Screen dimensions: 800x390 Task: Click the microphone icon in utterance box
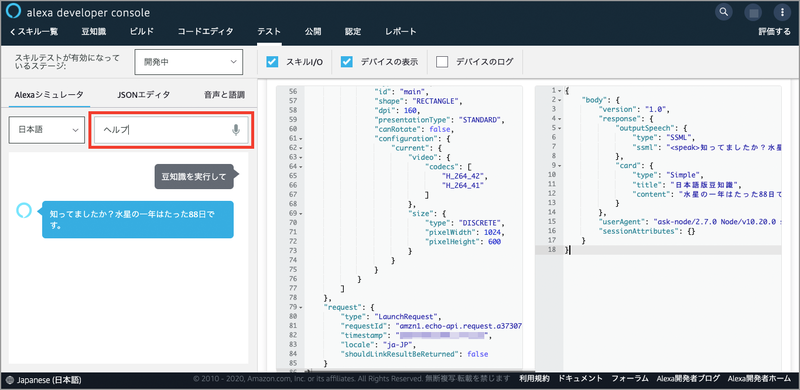[235, 130]
